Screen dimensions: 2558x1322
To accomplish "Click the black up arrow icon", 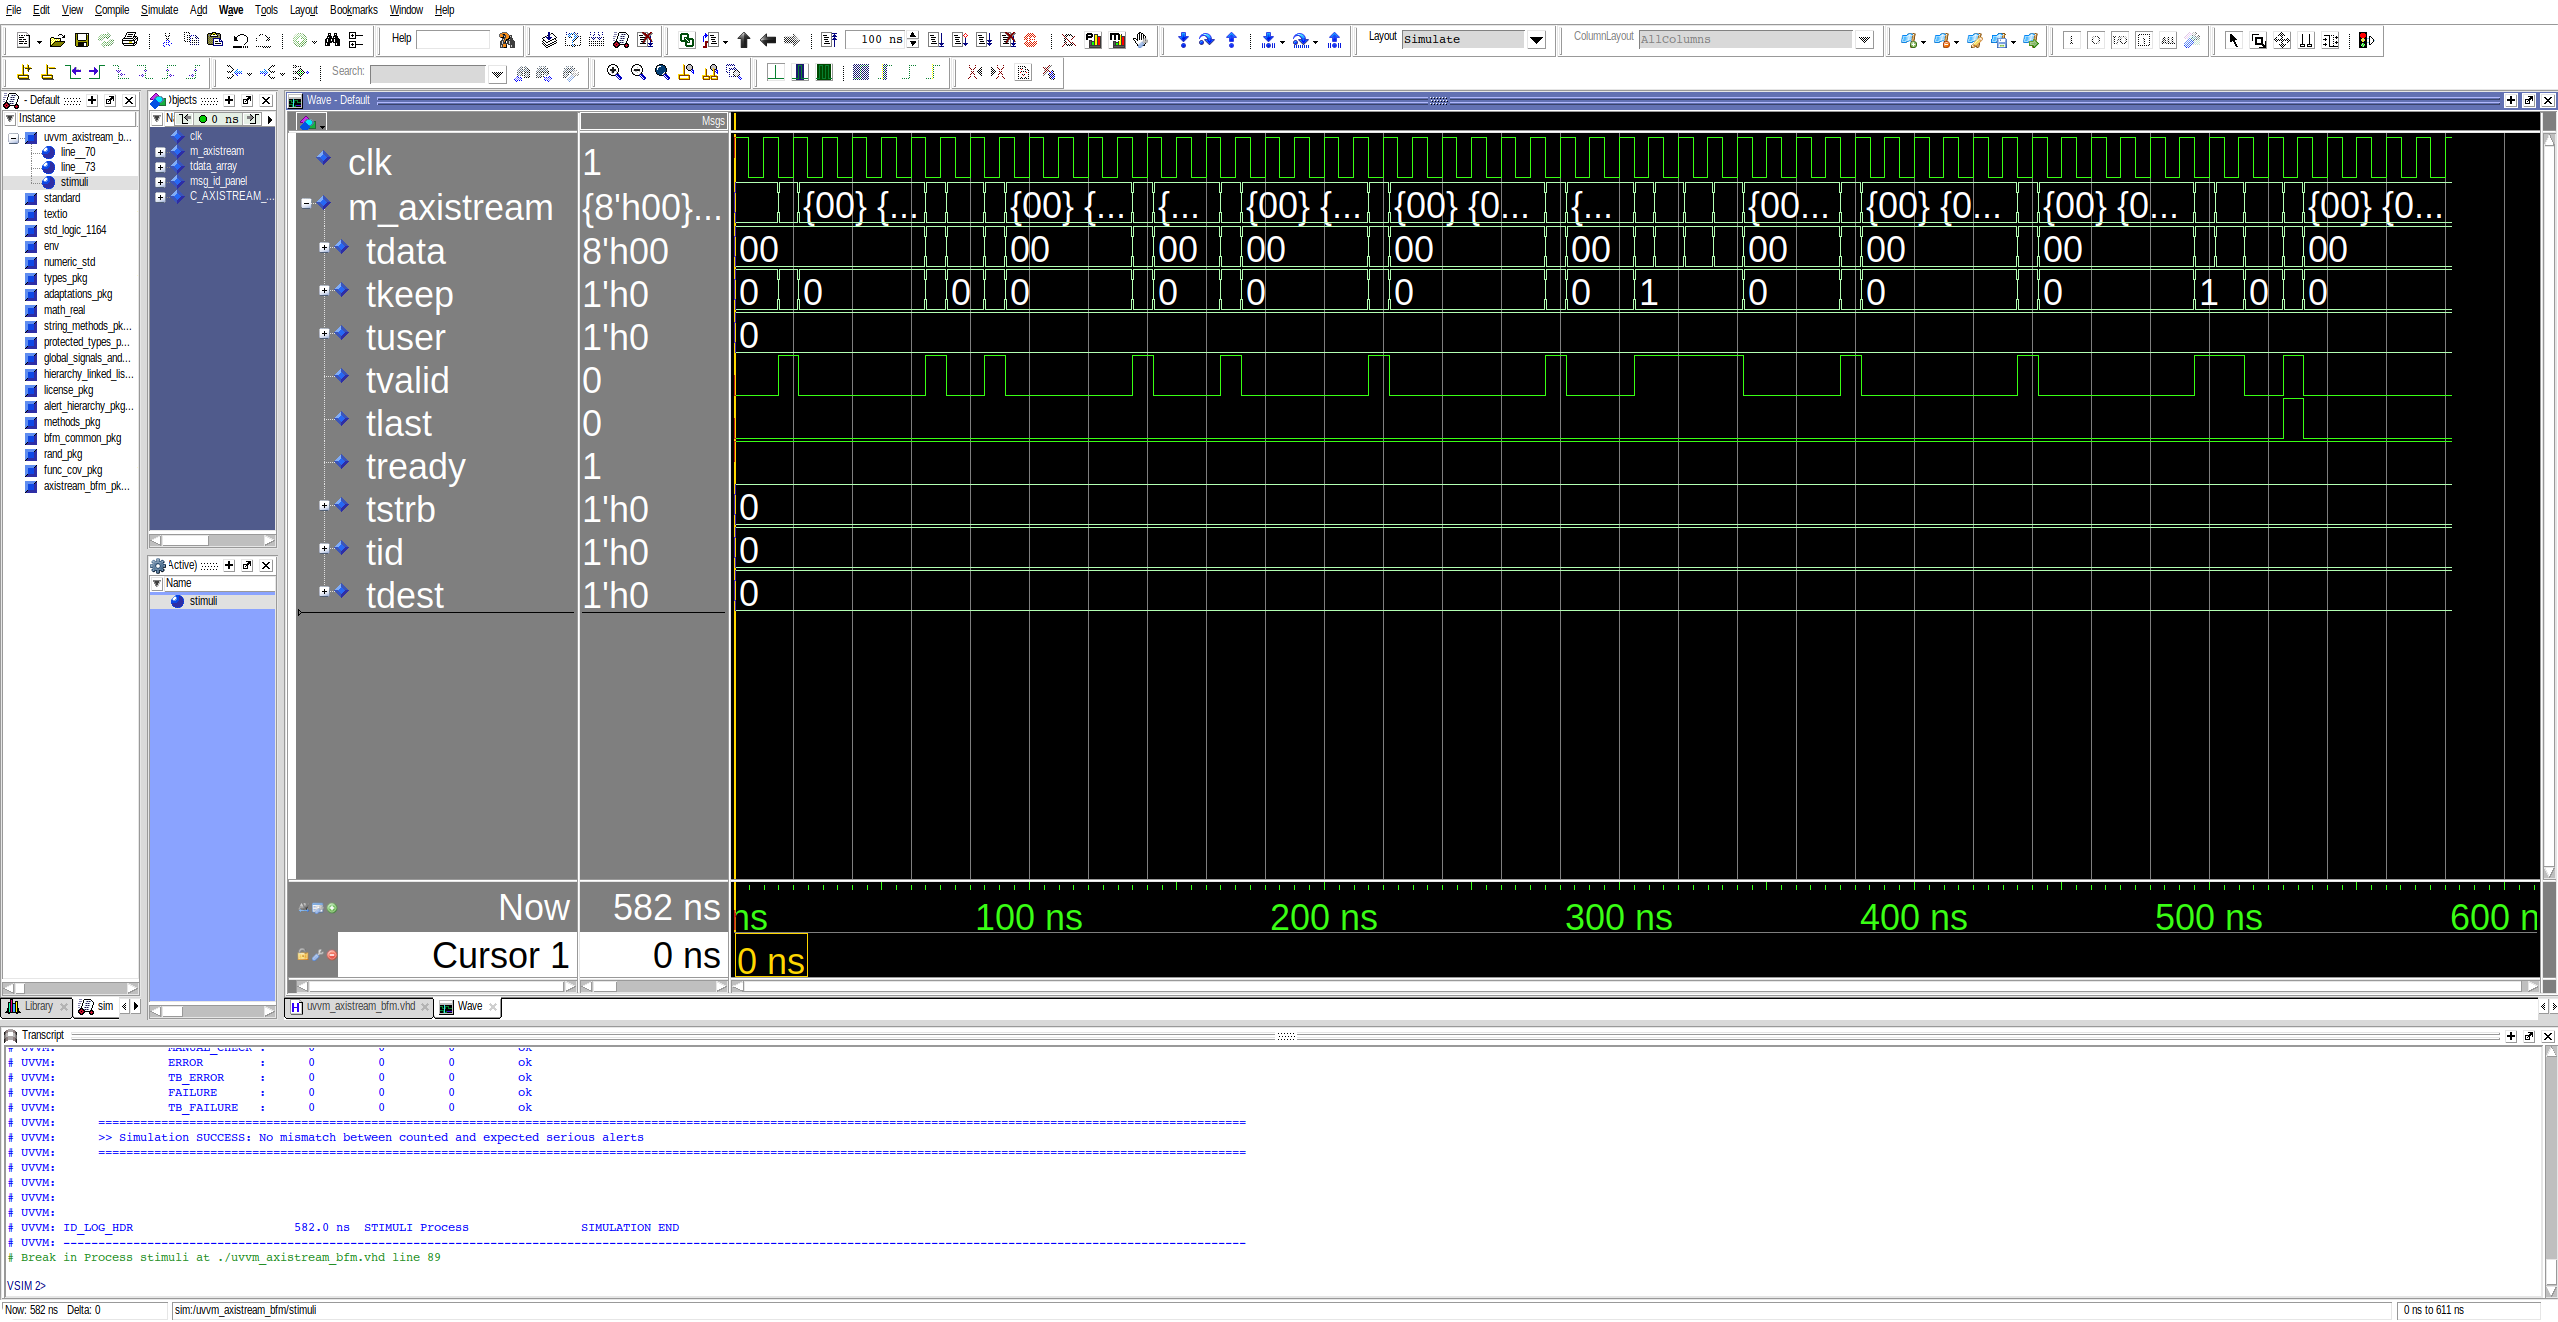I will (743, 40).
